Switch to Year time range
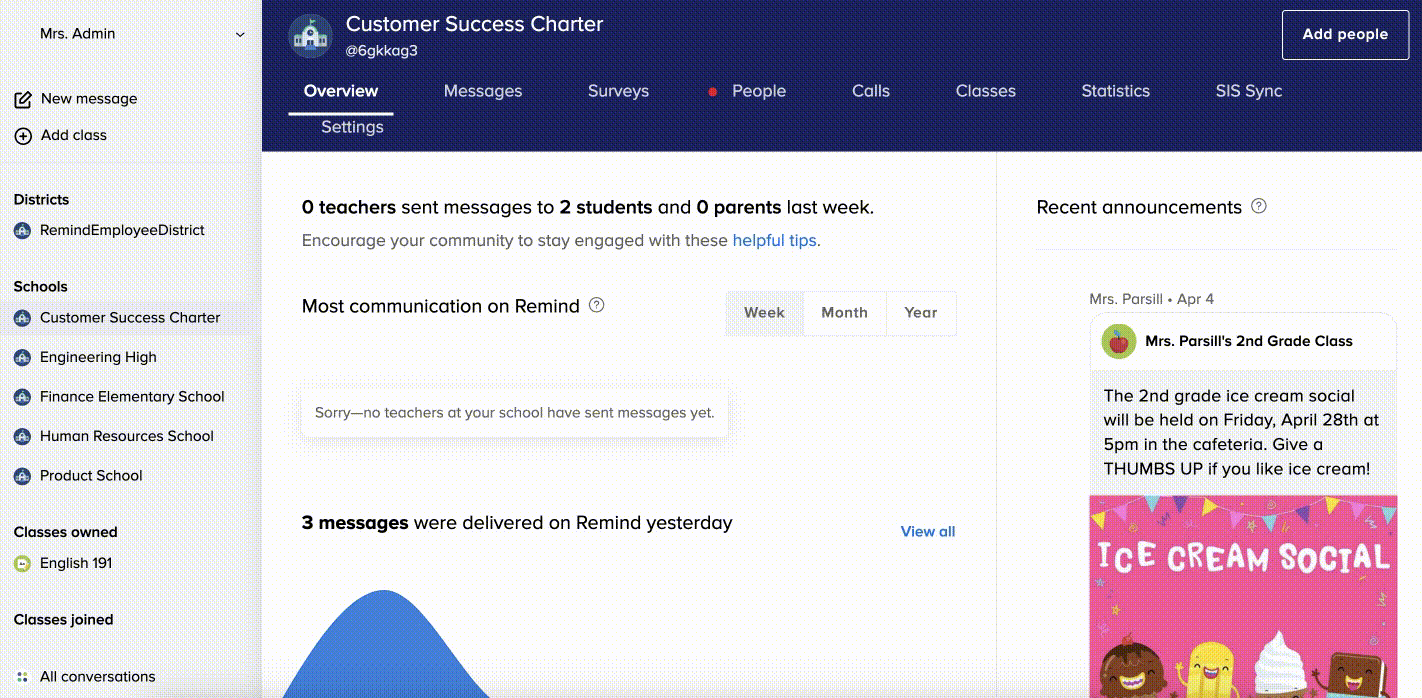 (x=920, y=313)
